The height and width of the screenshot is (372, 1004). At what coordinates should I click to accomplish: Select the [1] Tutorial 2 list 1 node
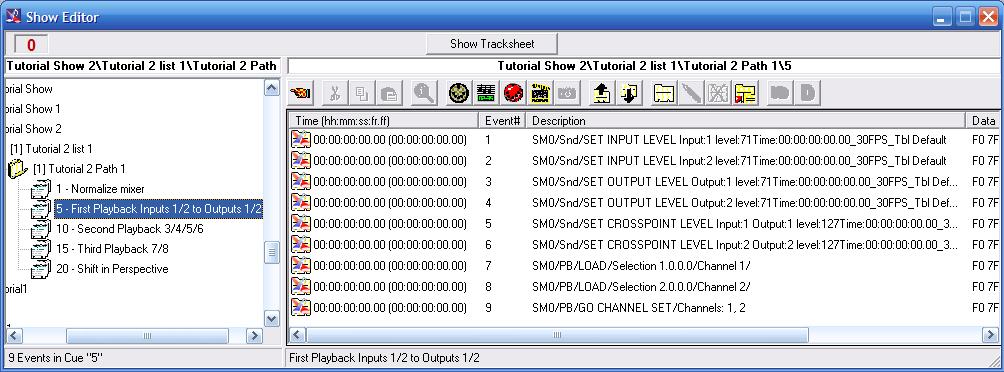point(51,149)
